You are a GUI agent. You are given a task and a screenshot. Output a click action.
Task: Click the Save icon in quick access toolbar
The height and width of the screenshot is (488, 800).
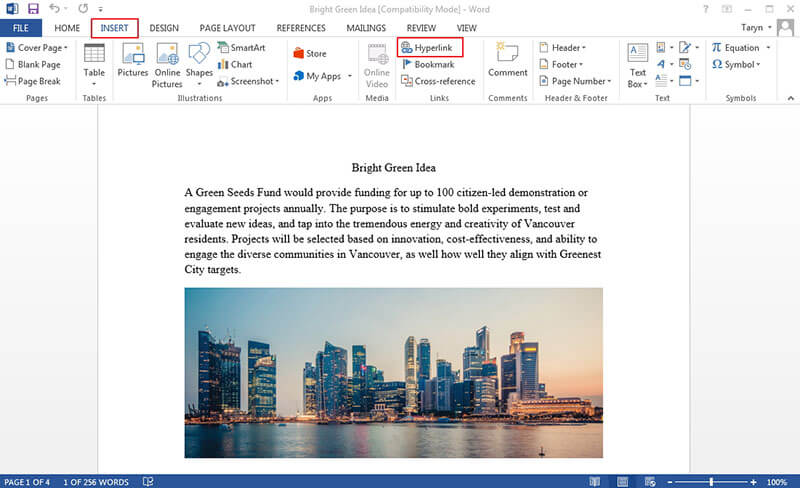coord(33,9)
